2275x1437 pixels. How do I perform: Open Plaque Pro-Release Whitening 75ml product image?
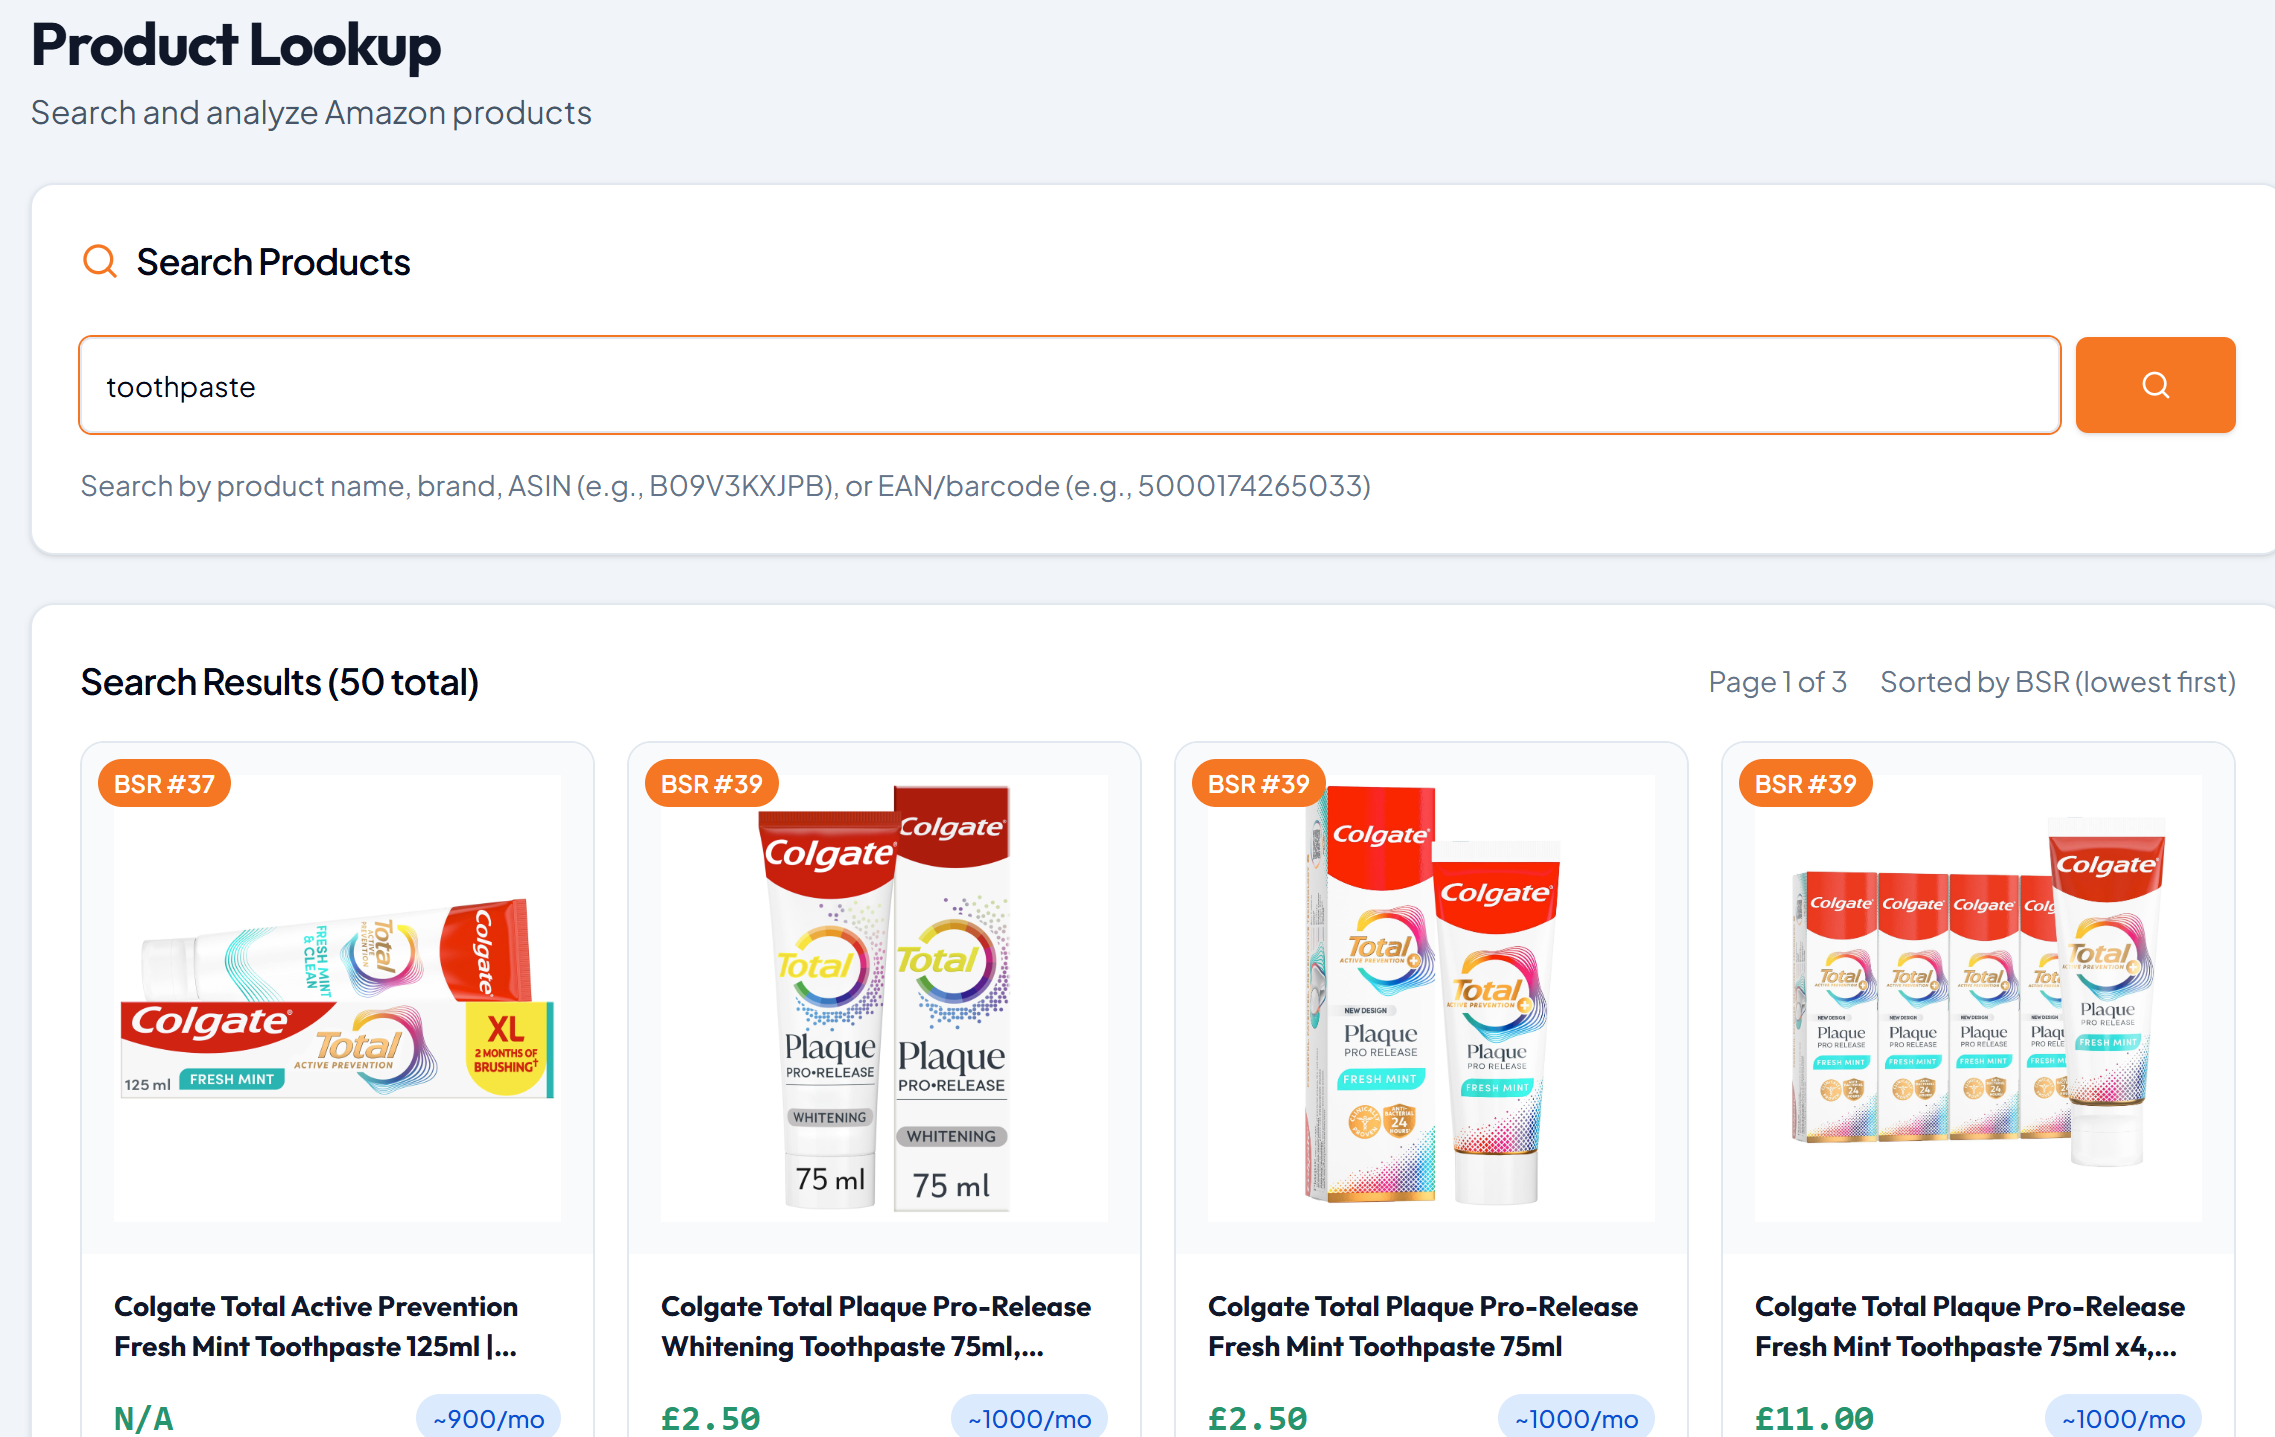[884, 998]
